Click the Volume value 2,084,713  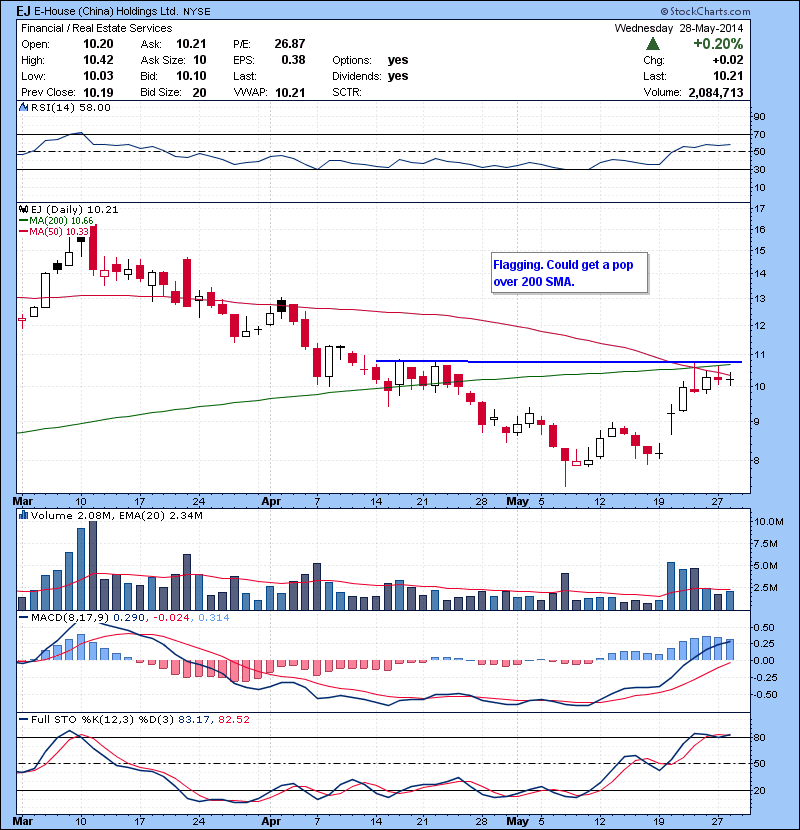pos(716,93)
